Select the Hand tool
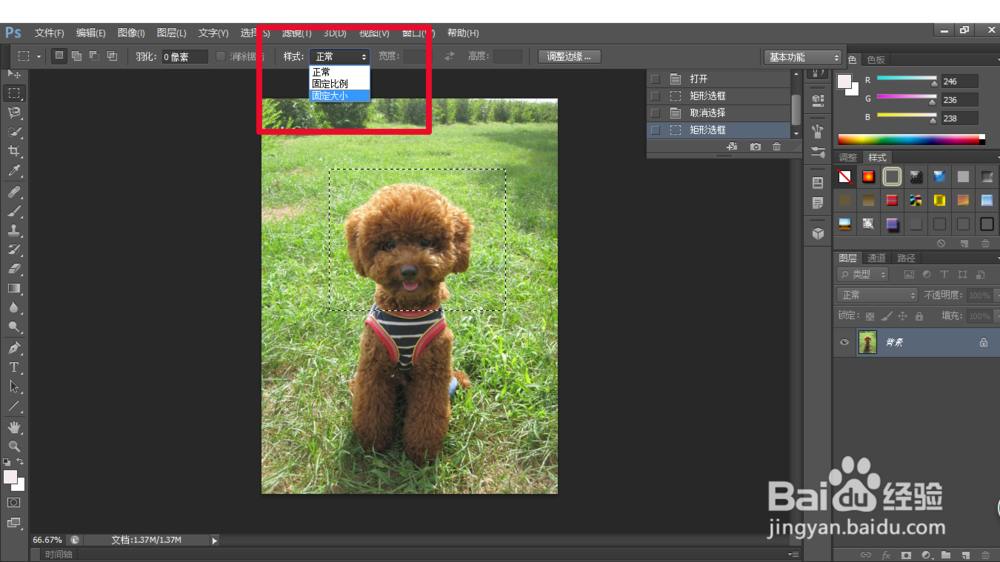This screenshot has width=1000, height=562. pyautogui.click(x=14, y=427)
